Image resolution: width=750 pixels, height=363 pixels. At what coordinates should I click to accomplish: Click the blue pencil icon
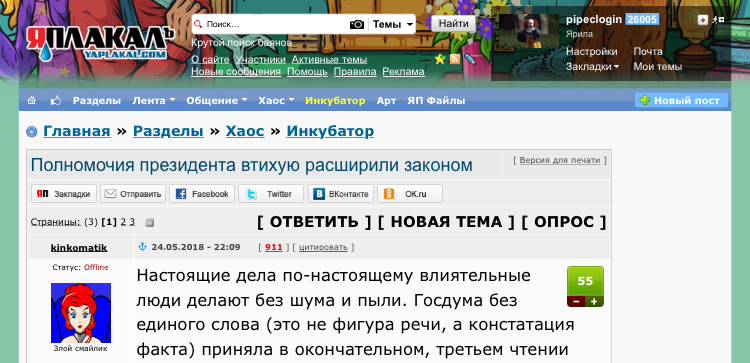(469, 59)
